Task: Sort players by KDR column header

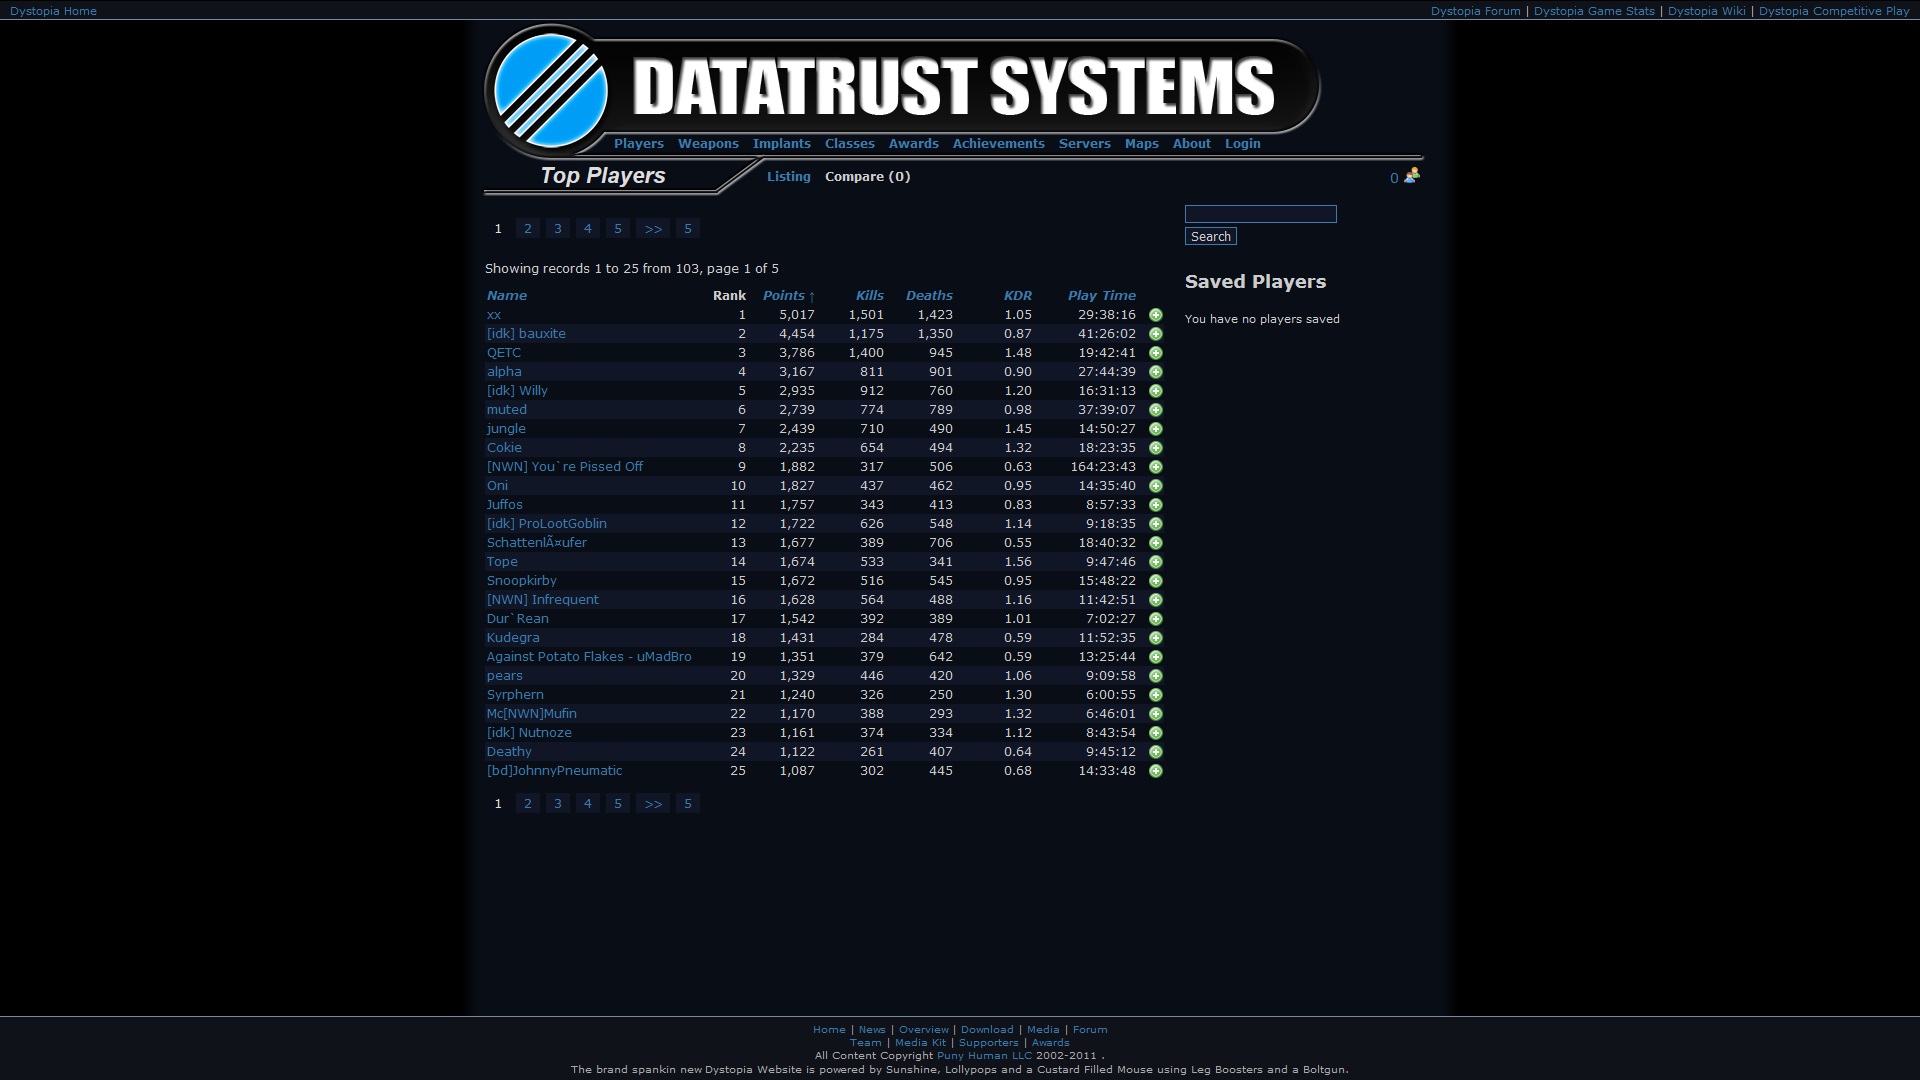Action: [x=1017, y=296]
